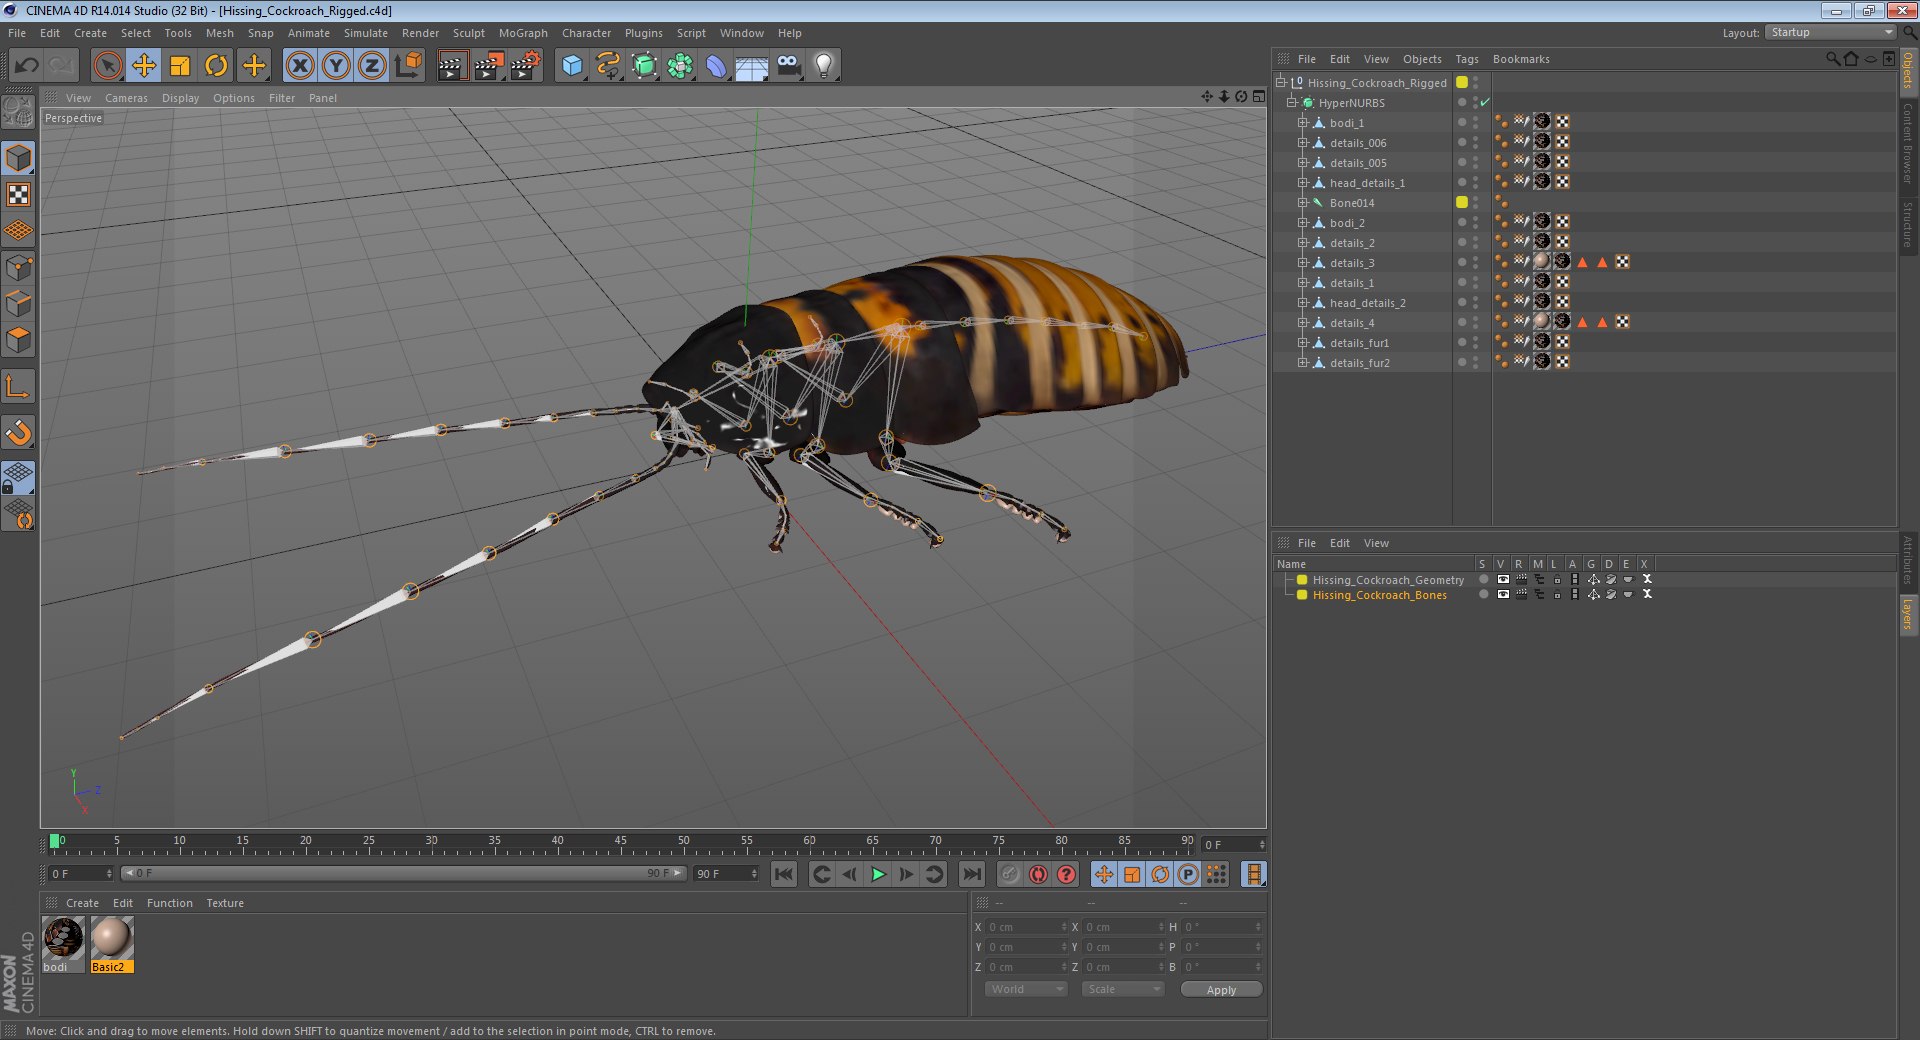This screenshot has width=1920, height=1040.
Task: Open floor environment objects icon
Action: 752,66
